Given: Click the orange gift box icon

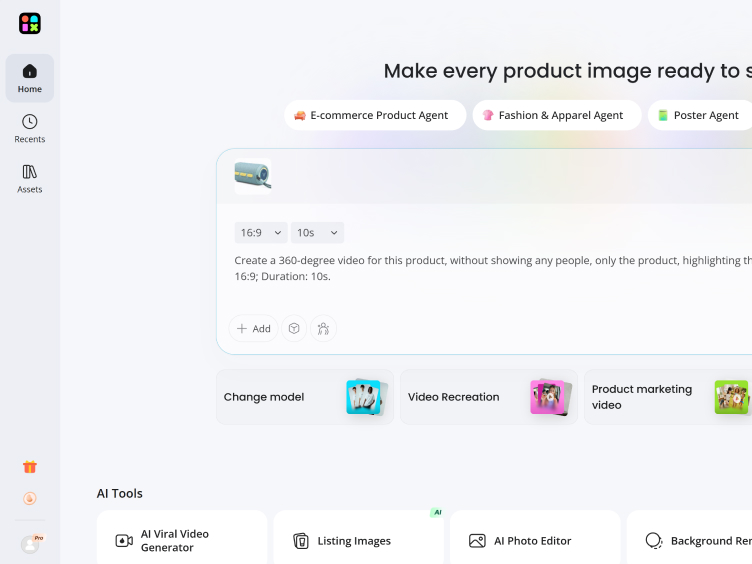Looking at the screenshot, I should point(30,467).
